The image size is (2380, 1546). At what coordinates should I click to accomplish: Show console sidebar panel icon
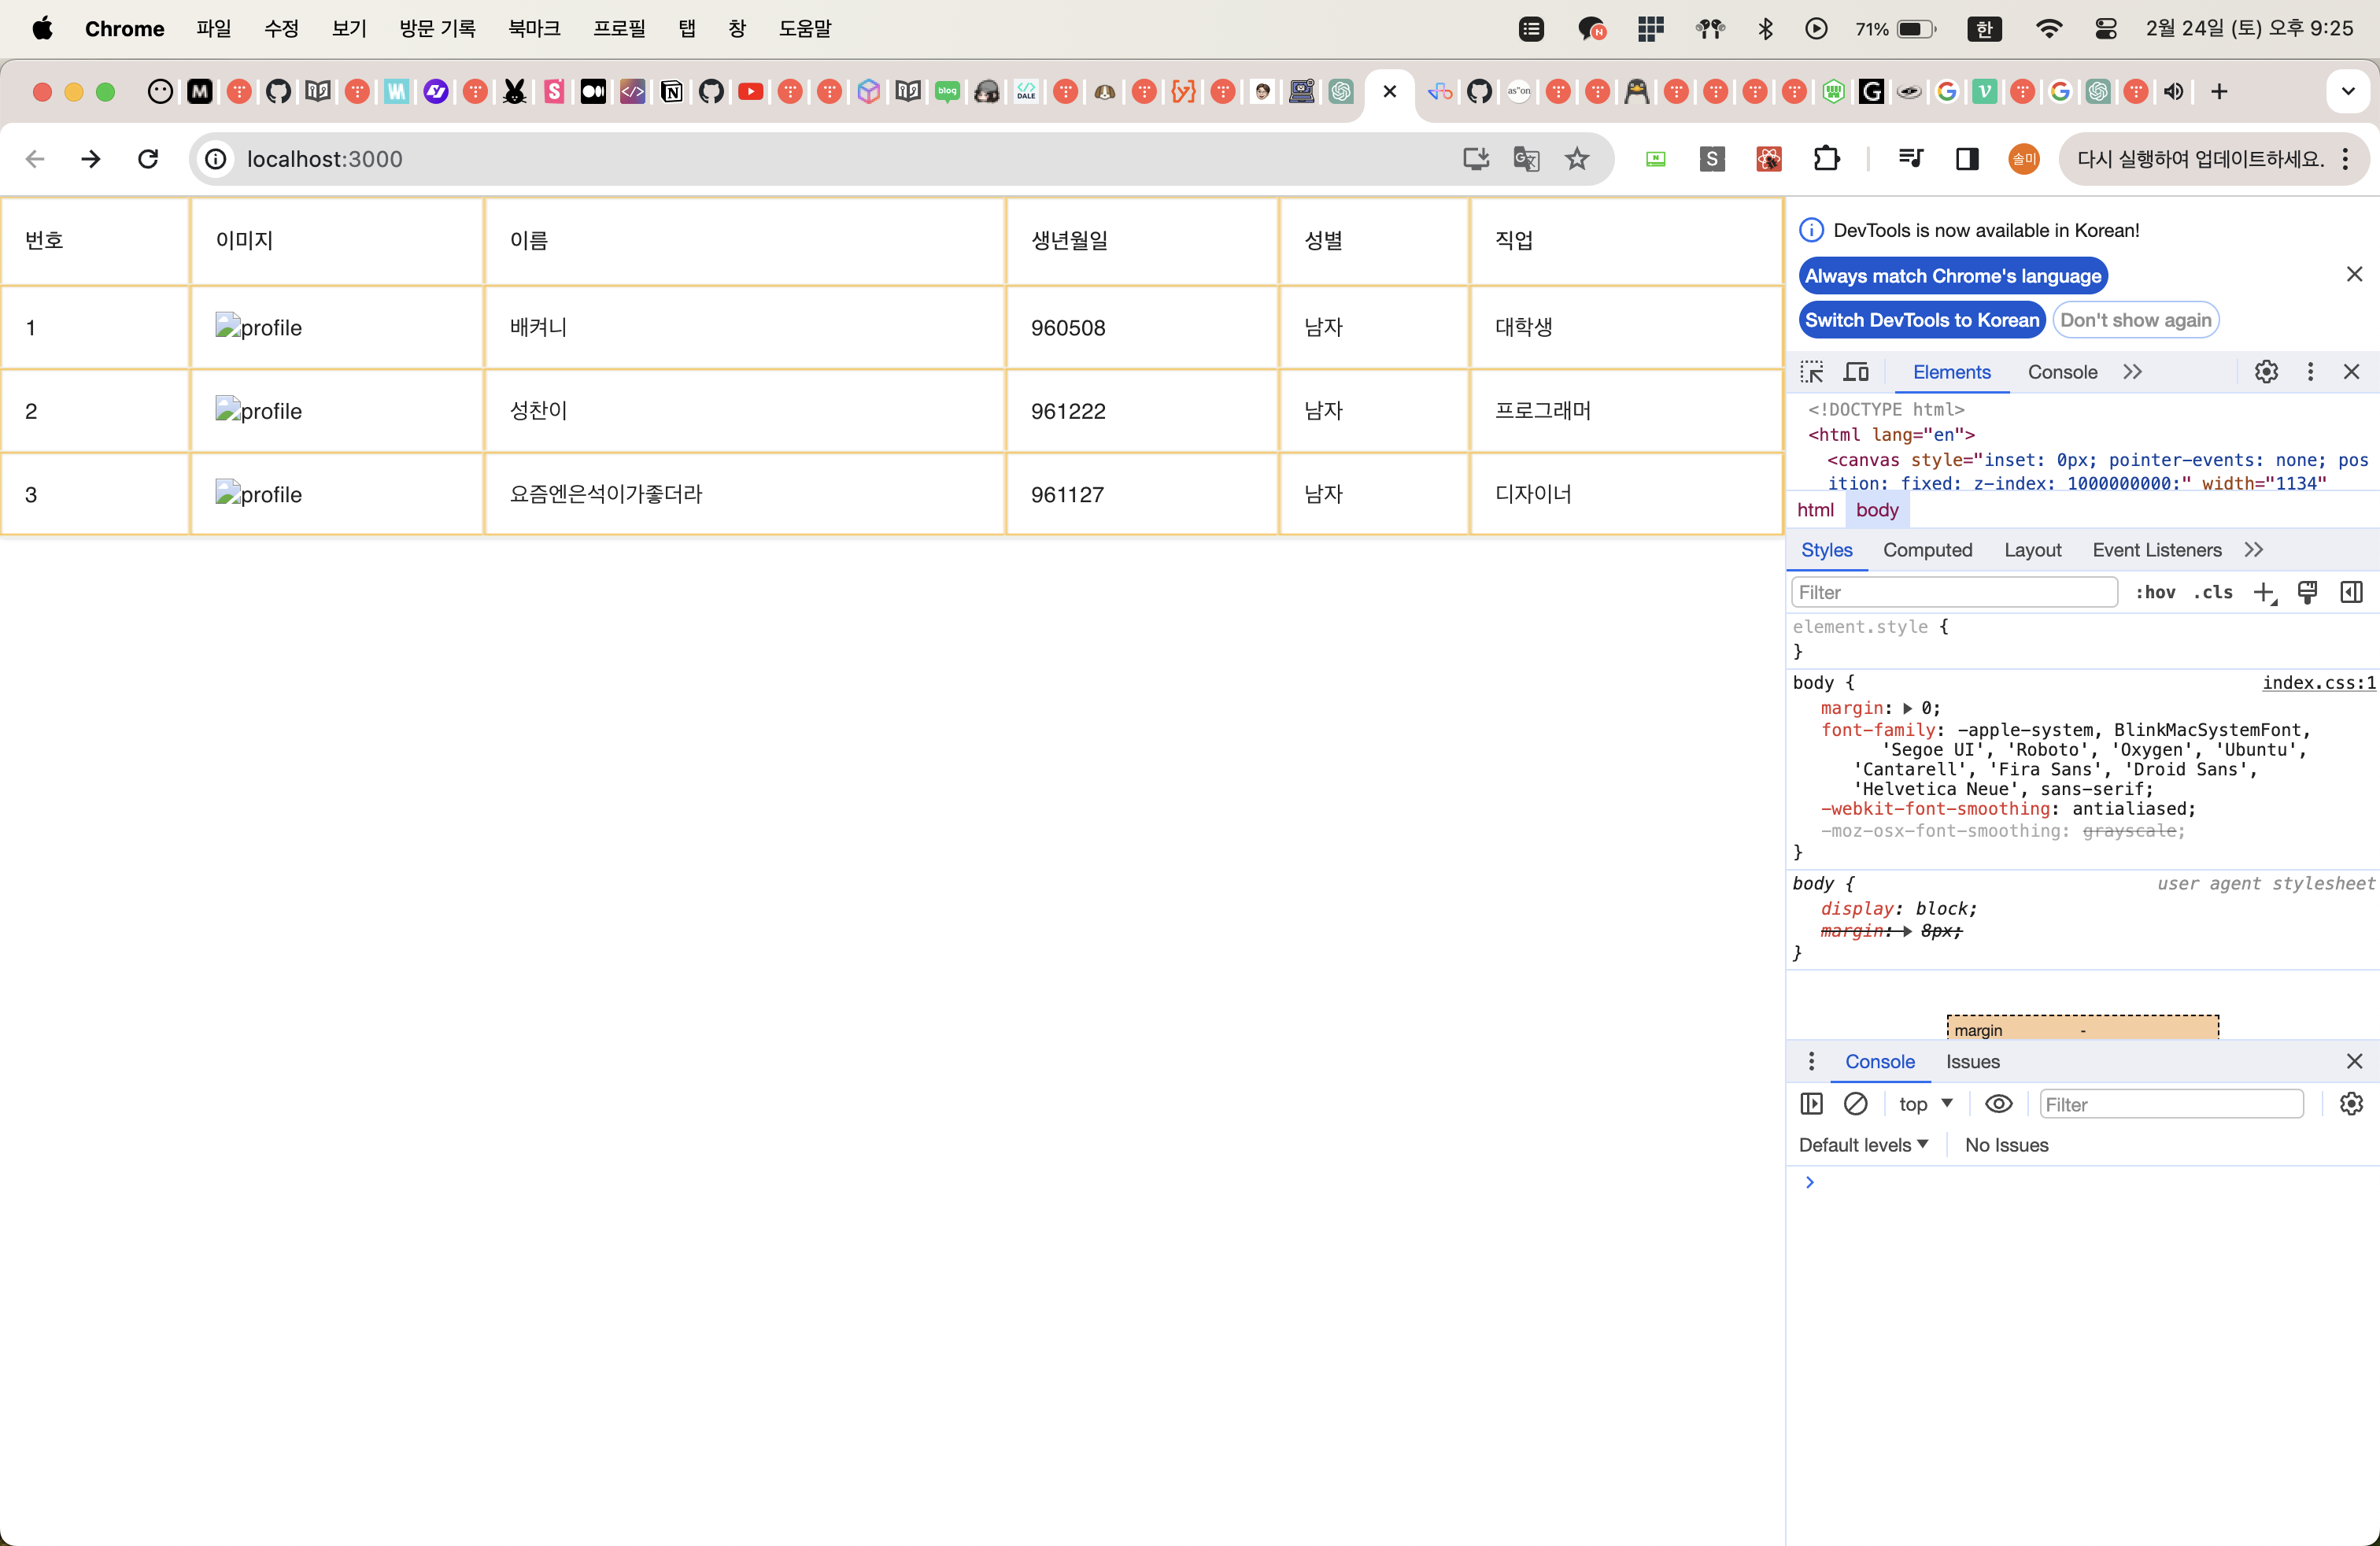[1811, 1103]
